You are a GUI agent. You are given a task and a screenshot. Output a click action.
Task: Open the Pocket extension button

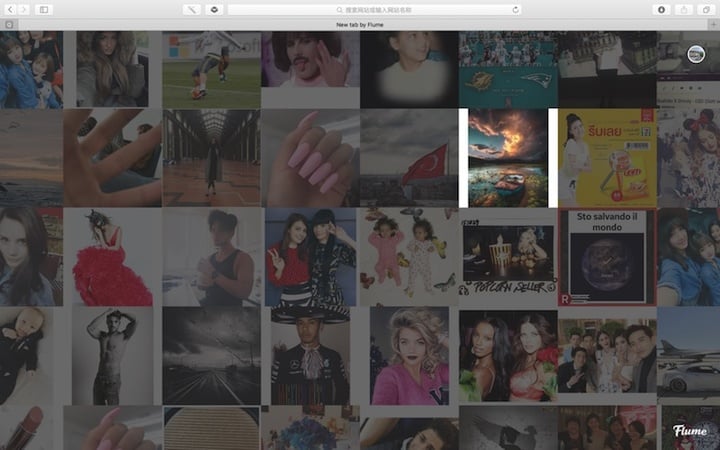pyautogui.click(x=214, y=9)
